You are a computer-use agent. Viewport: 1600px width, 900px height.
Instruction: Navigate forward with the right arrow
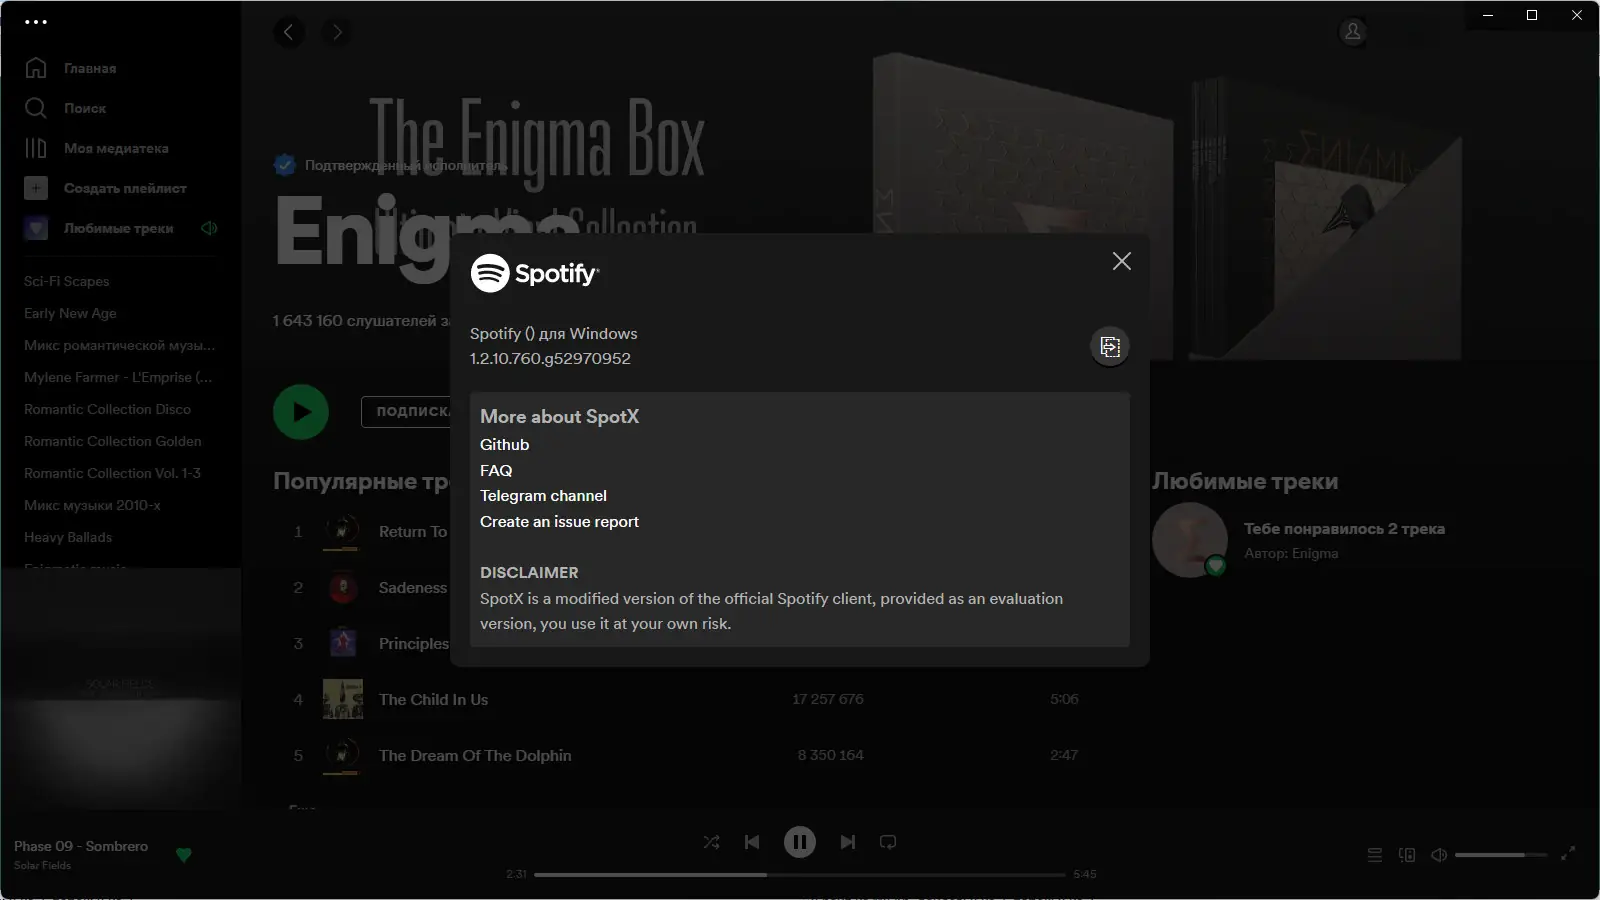[x=337, y=32]
